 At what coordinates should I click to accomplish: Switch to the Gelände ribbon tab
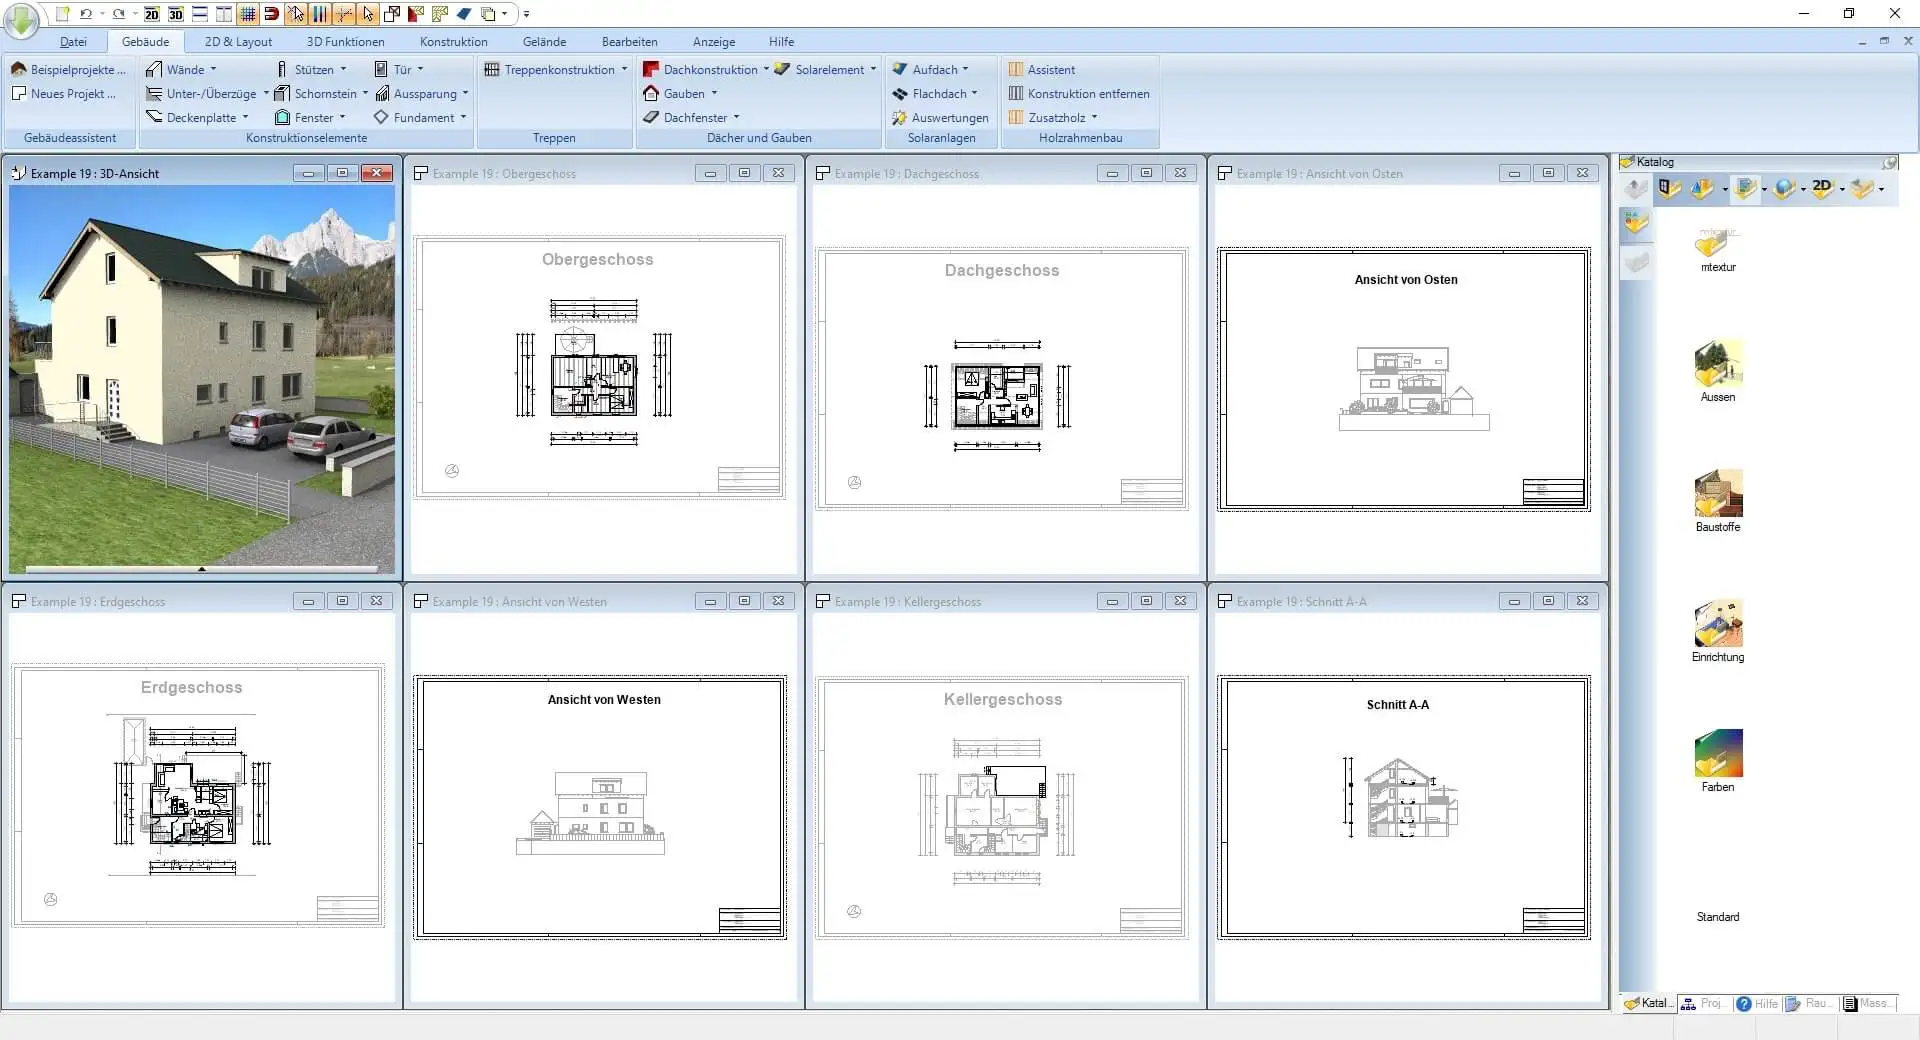[x=544, y=42]
